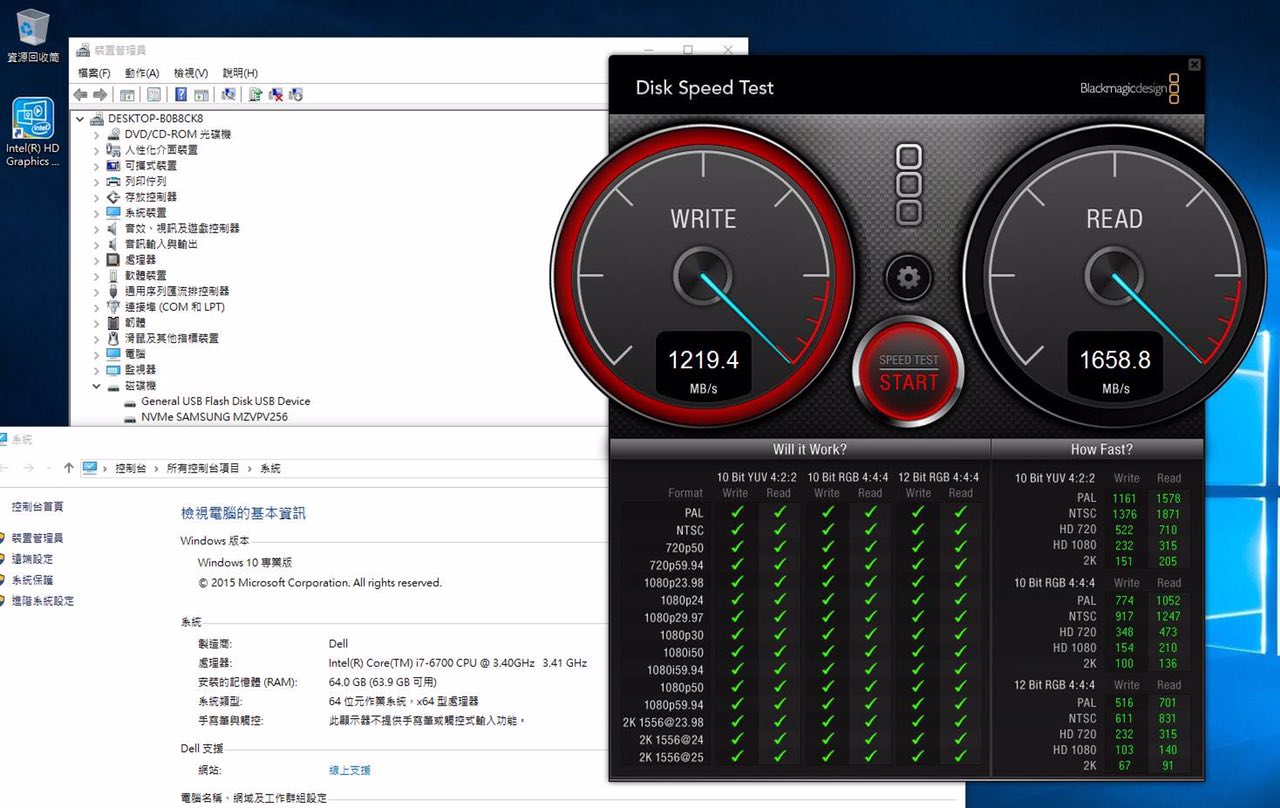Open 裝置管理員 link in System sidebar
The height and width of the screenshot is (808, 1280).
point(37,538)
